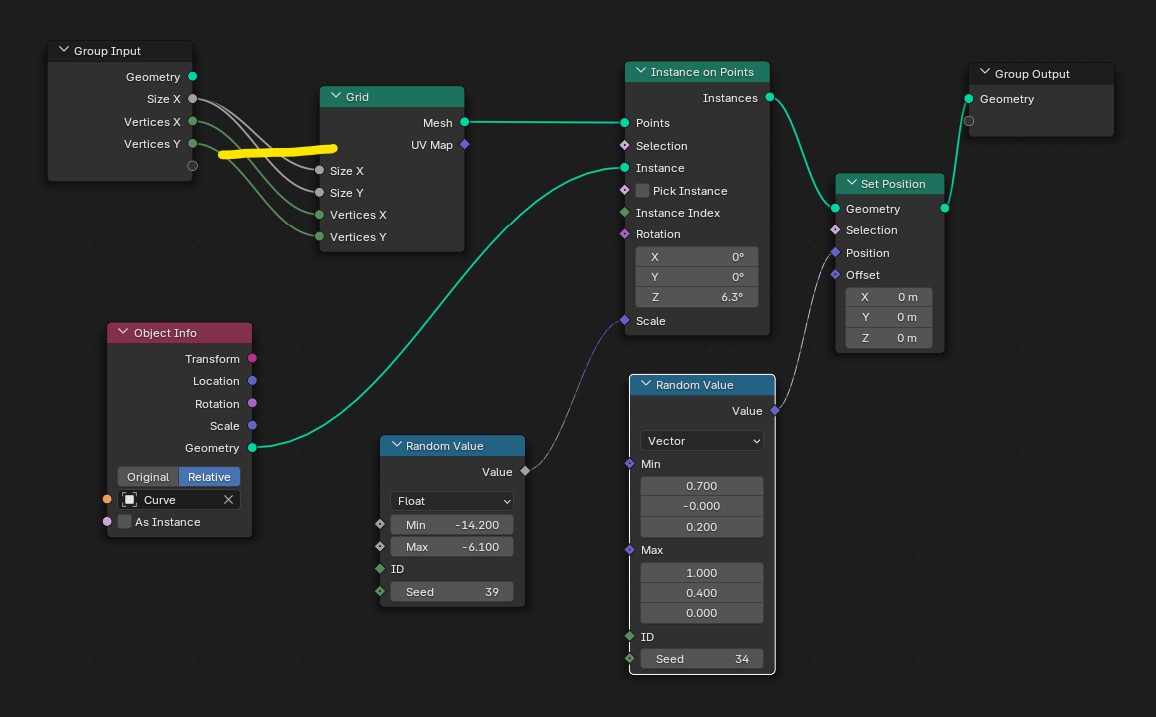Click the Seed 39 field

pyautogui.click(x=451, y=592)
